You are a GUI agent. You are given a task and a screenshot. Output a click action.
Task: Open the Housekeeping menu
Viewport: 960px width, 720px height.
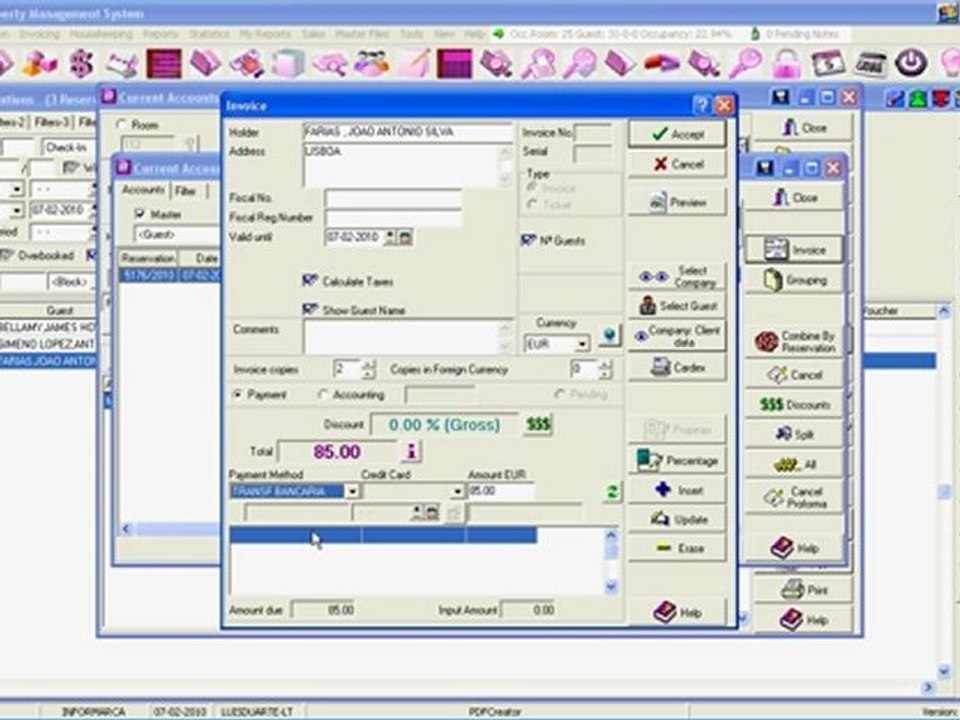coord(101,34)
